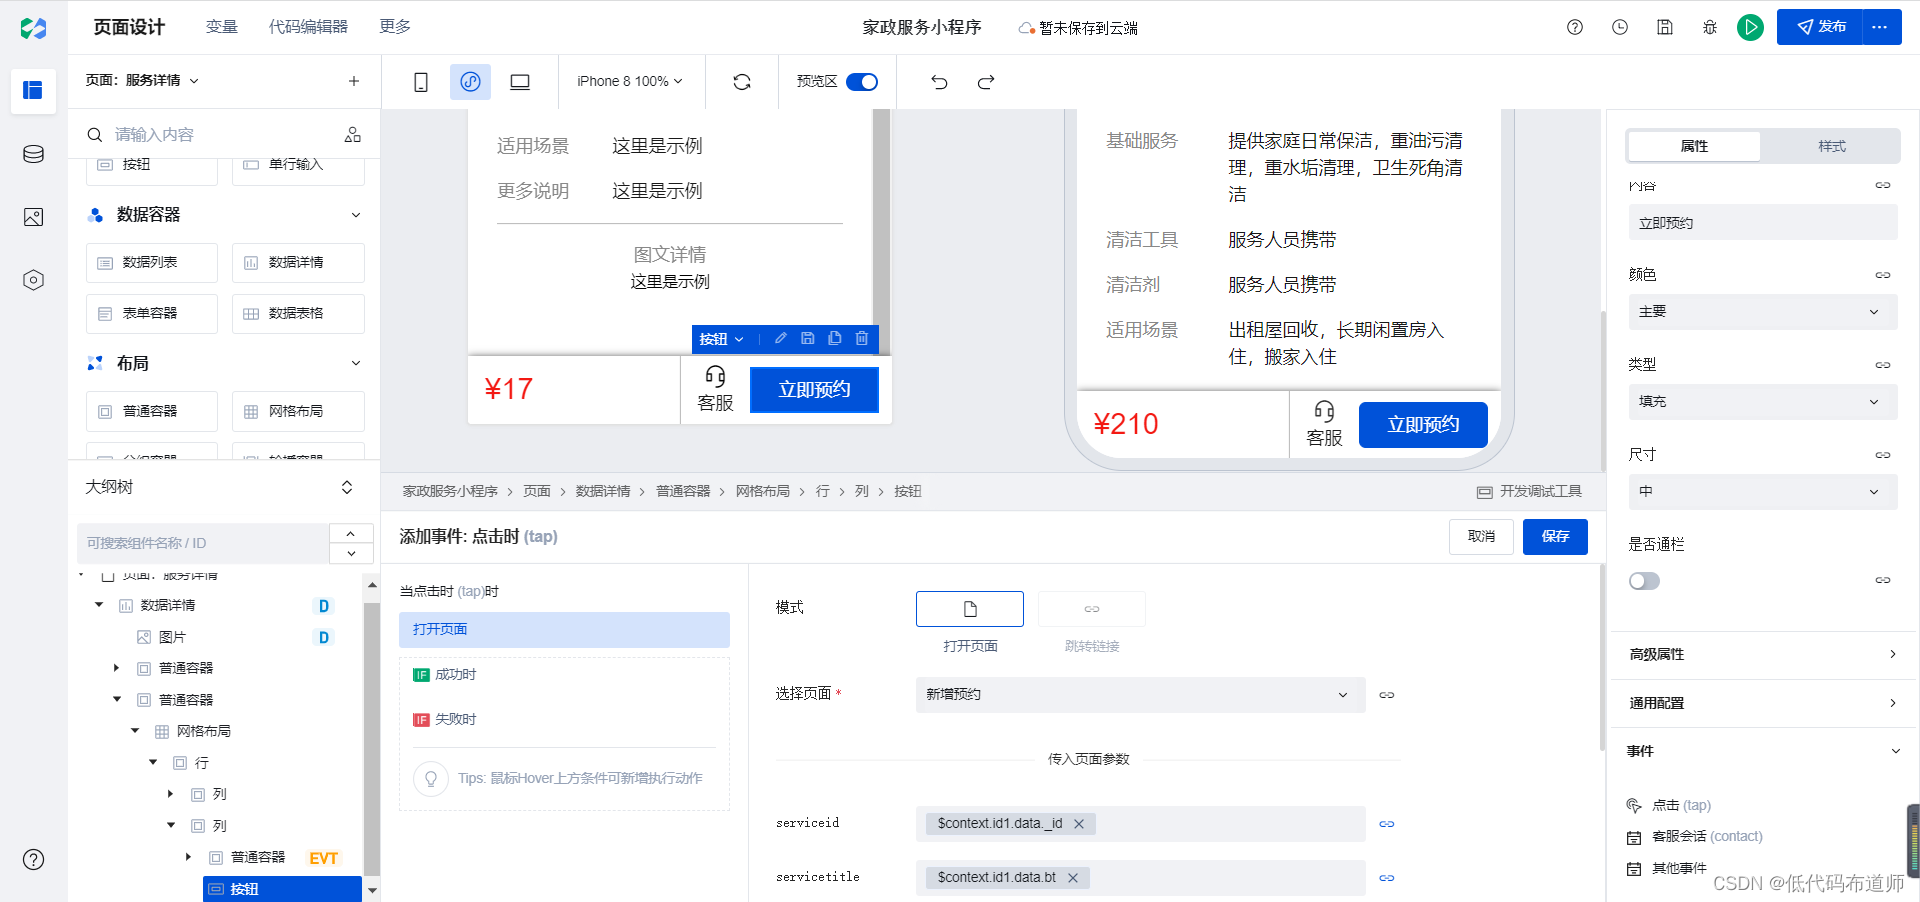Open the page selector 服务详情 dropdown

(x=143, y=81)
